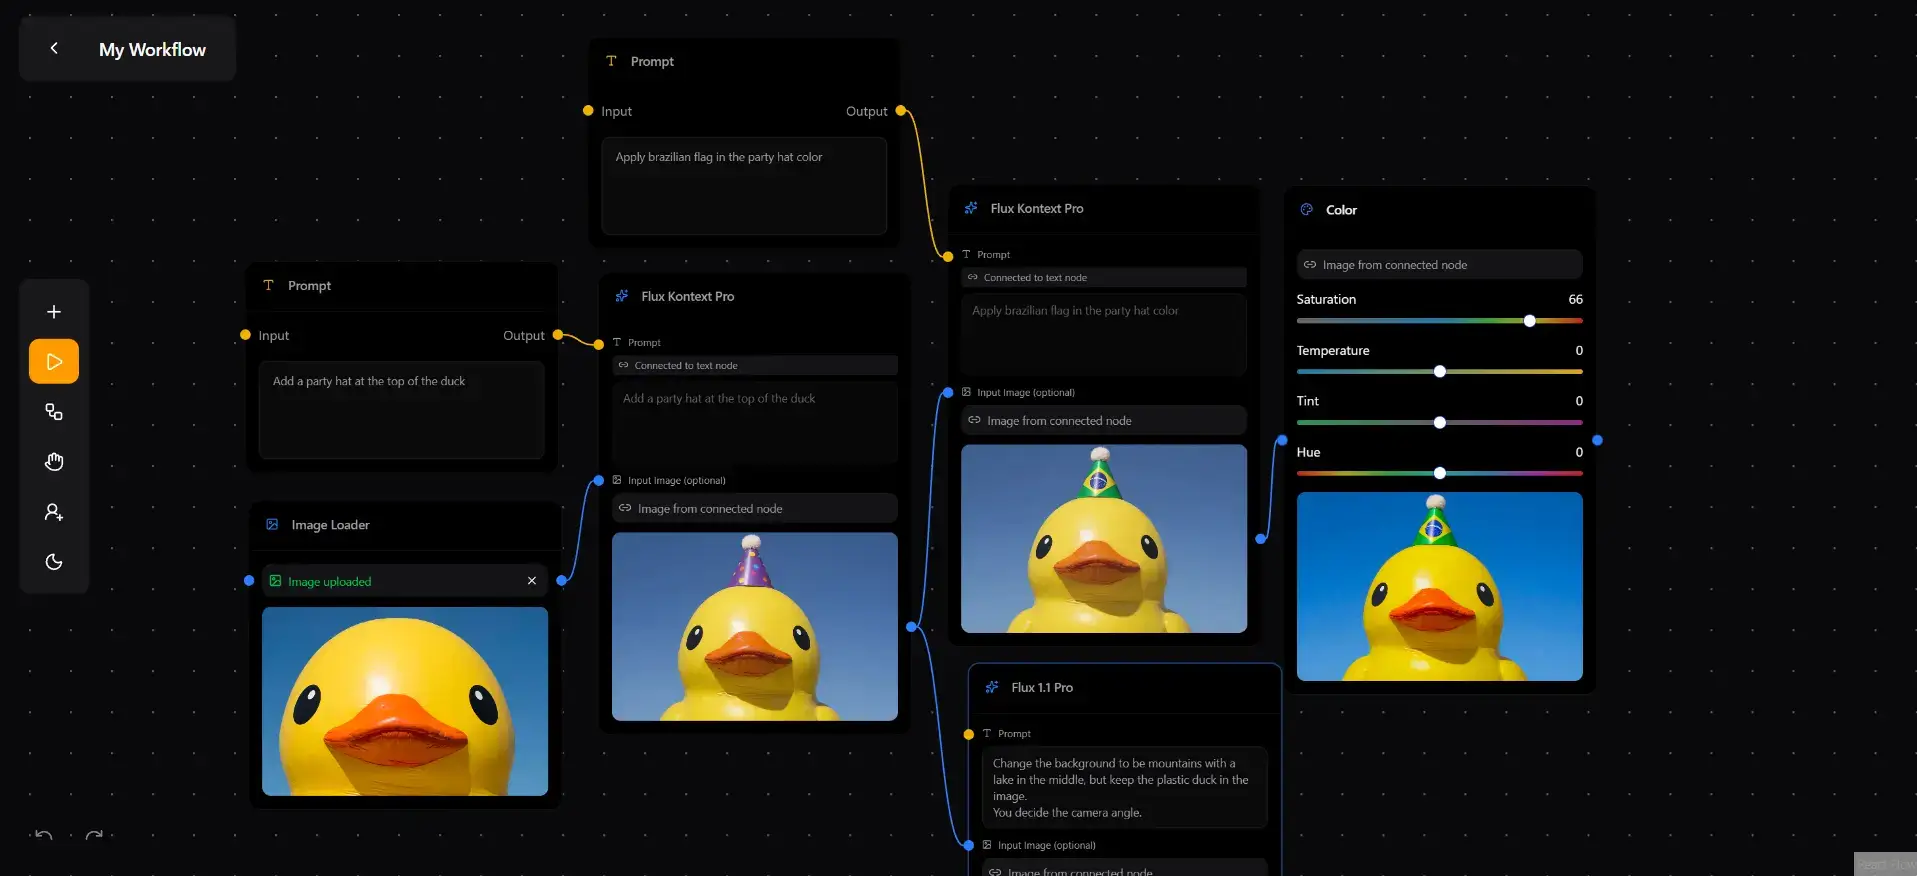Remove the uploaded image with the X
Viewport: 1917px width, 876px height.
click(532, 581)
